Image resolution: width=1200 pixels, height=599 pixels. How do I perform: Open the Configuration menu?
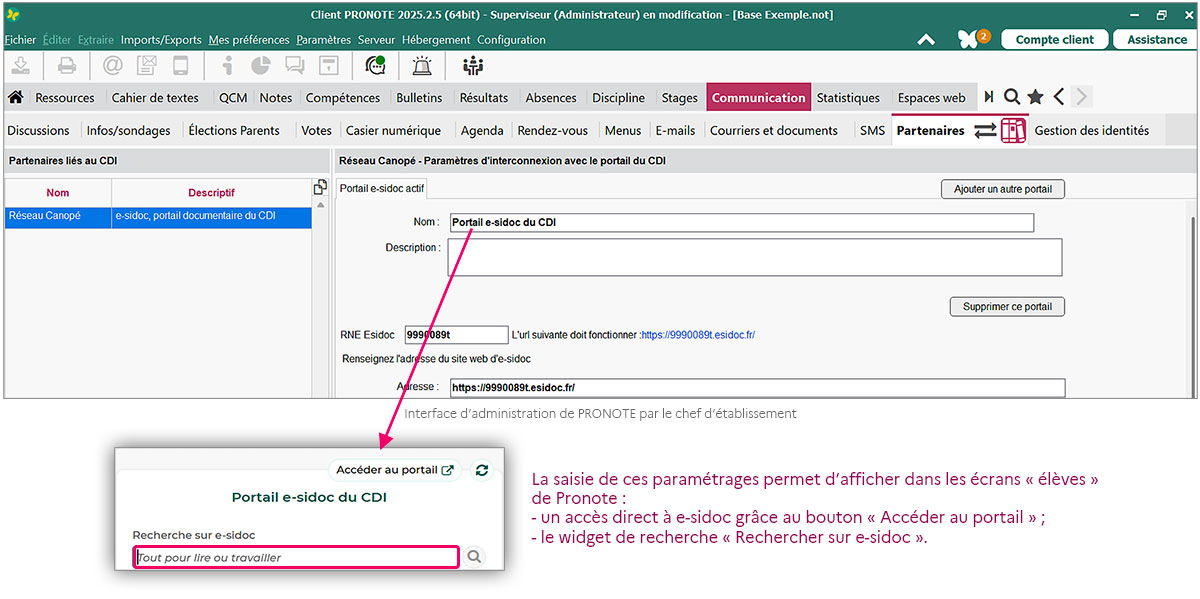511,40
